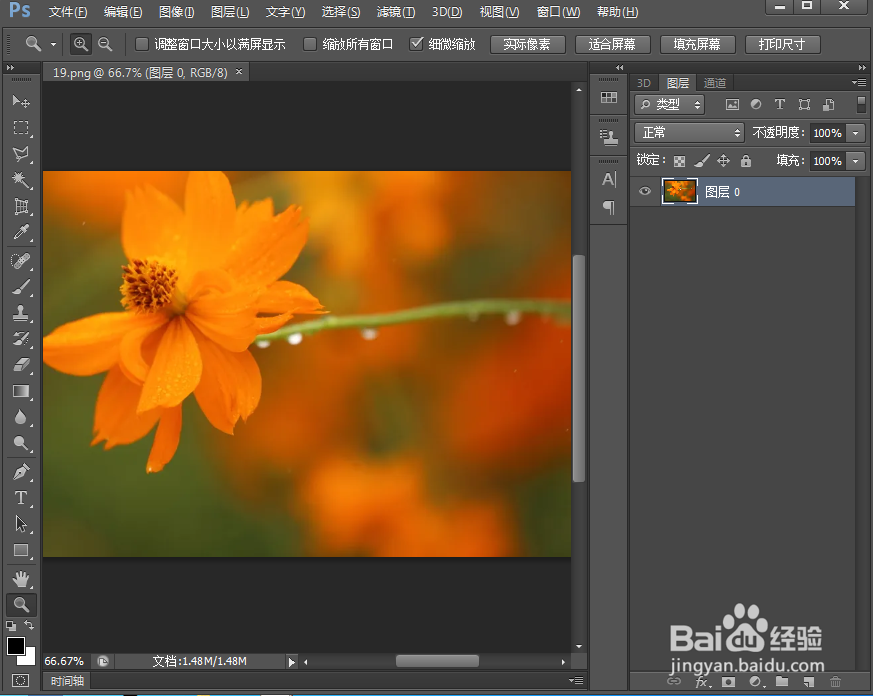Select the Healing Brush tool

21,261
